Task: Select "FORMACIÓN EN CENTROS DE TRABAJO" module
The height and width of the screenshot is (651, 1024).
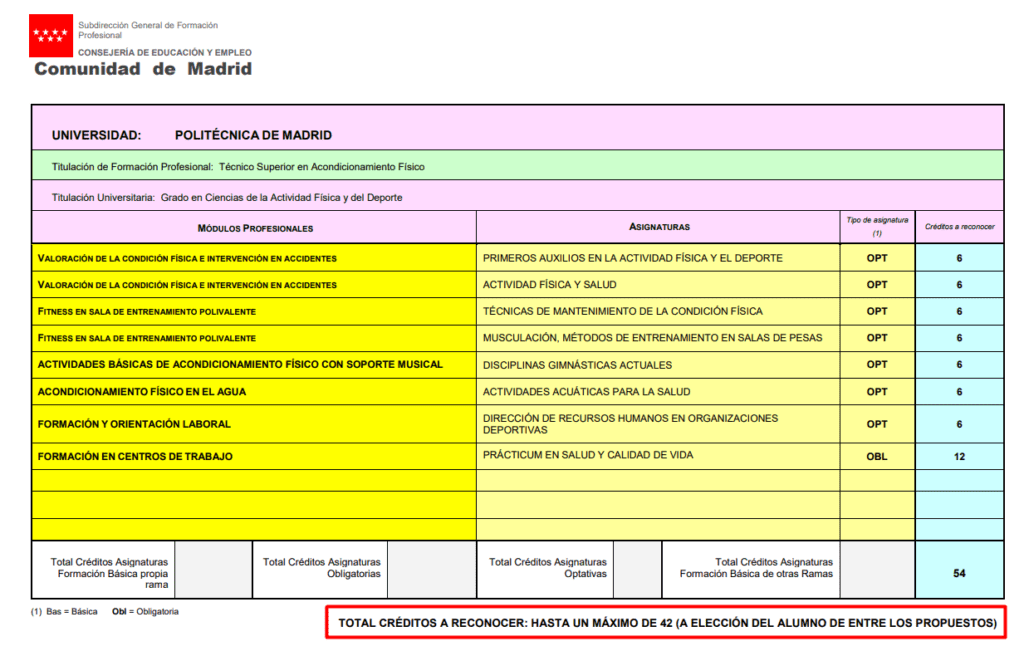Action: tap(135, 456)
